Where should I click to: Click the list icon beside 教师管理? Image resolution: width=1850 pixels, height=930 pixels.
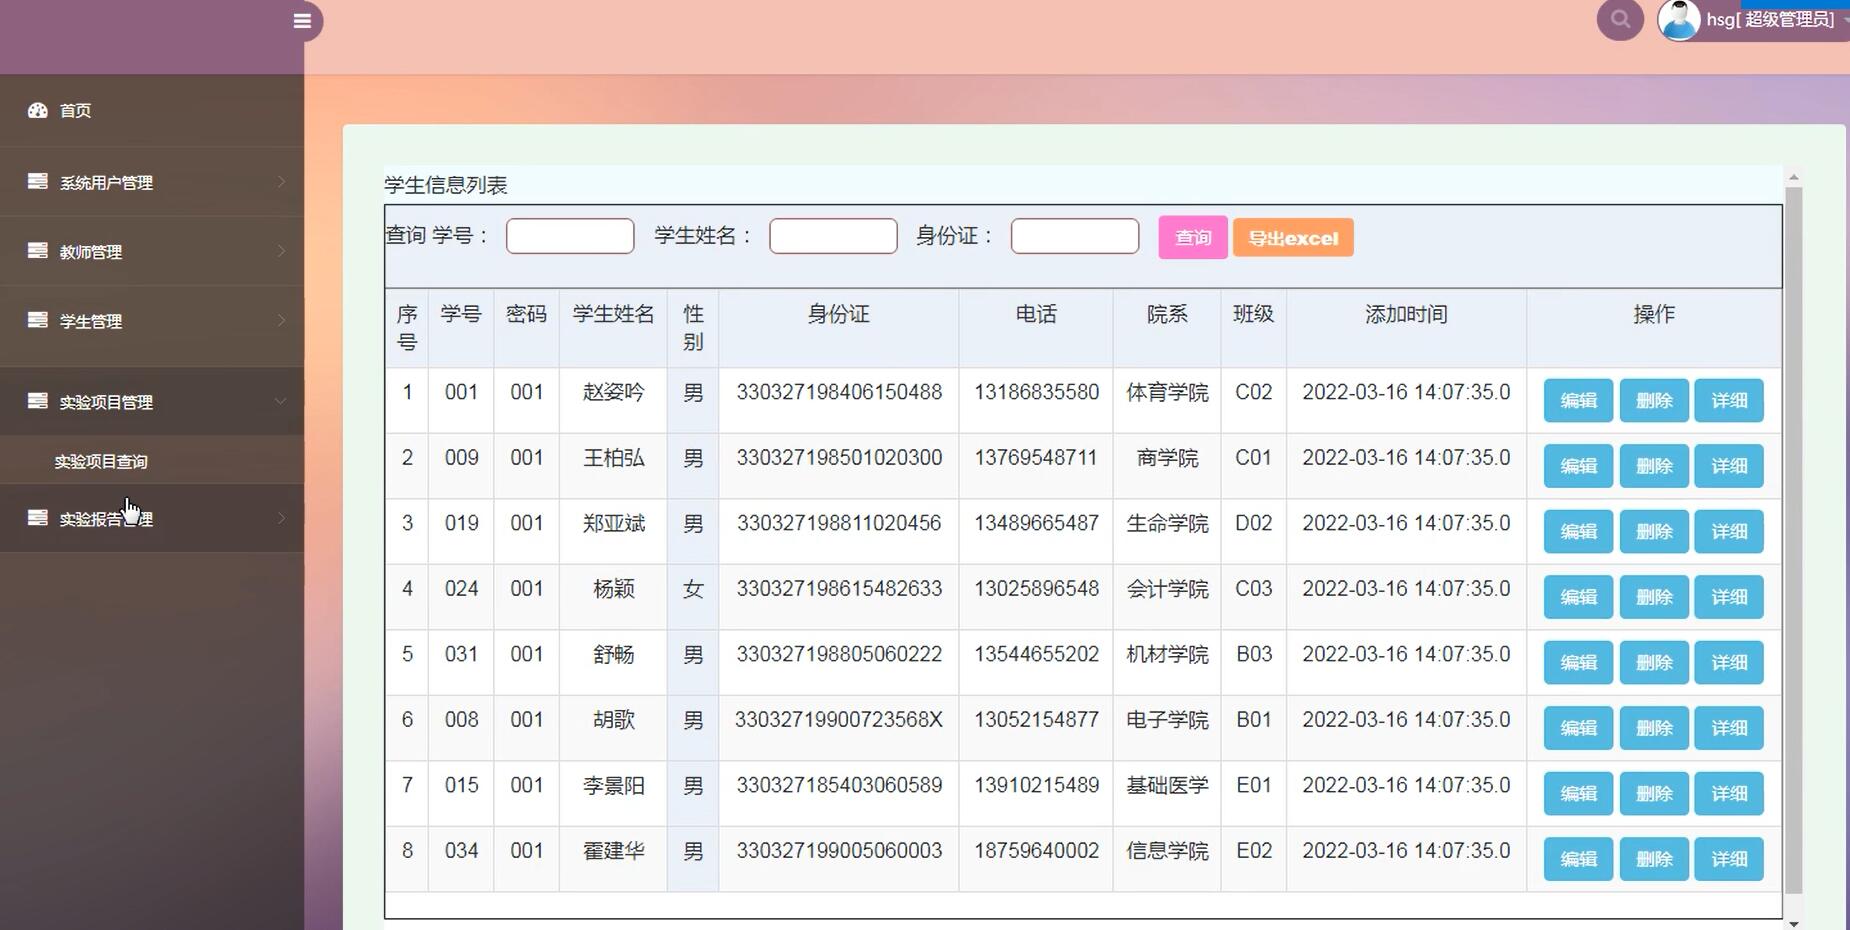tap(38, 250)
